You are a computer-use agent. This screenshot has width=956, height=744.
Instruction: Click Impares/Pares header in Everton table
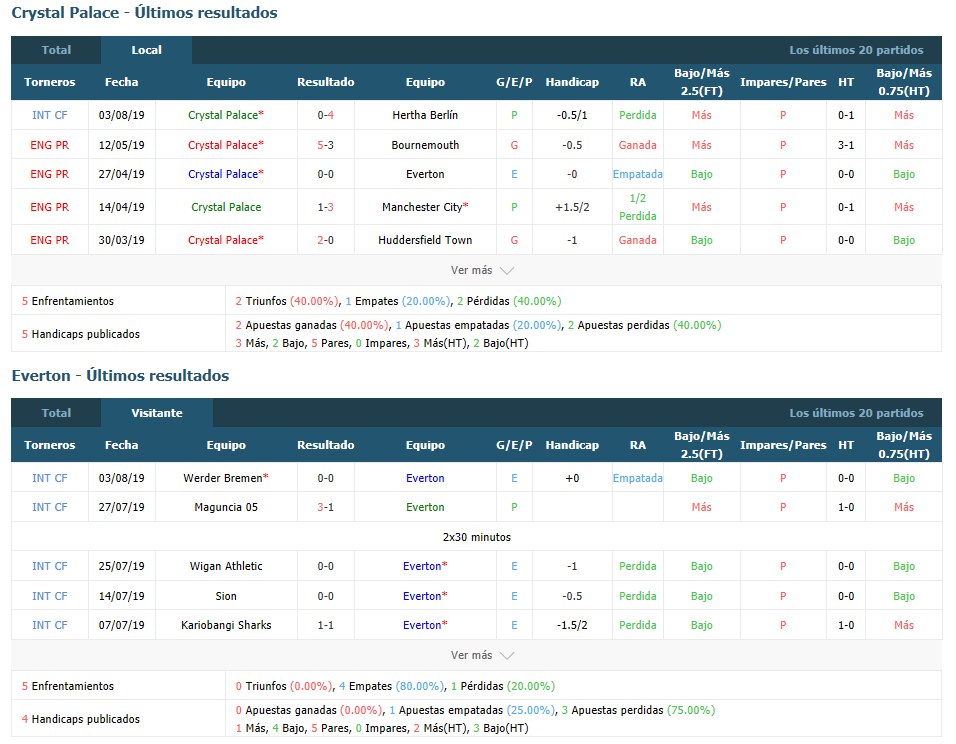tap(783, 445)
